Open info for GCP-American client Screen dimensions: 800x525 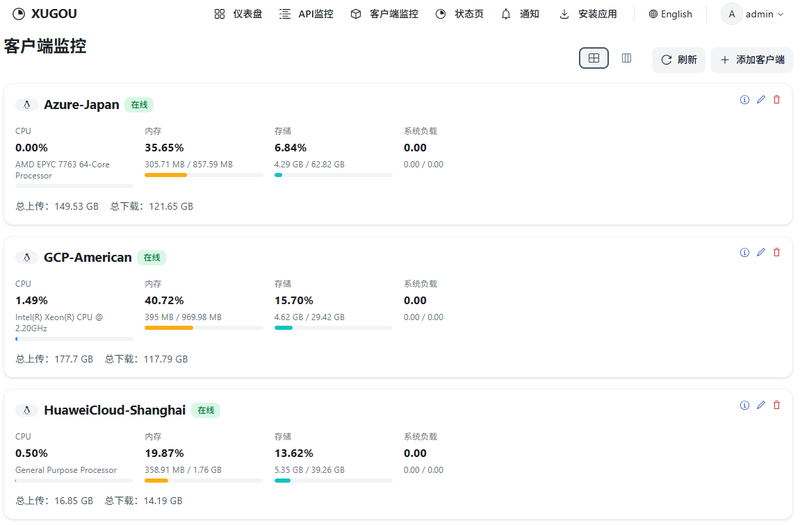pos(744,253)
